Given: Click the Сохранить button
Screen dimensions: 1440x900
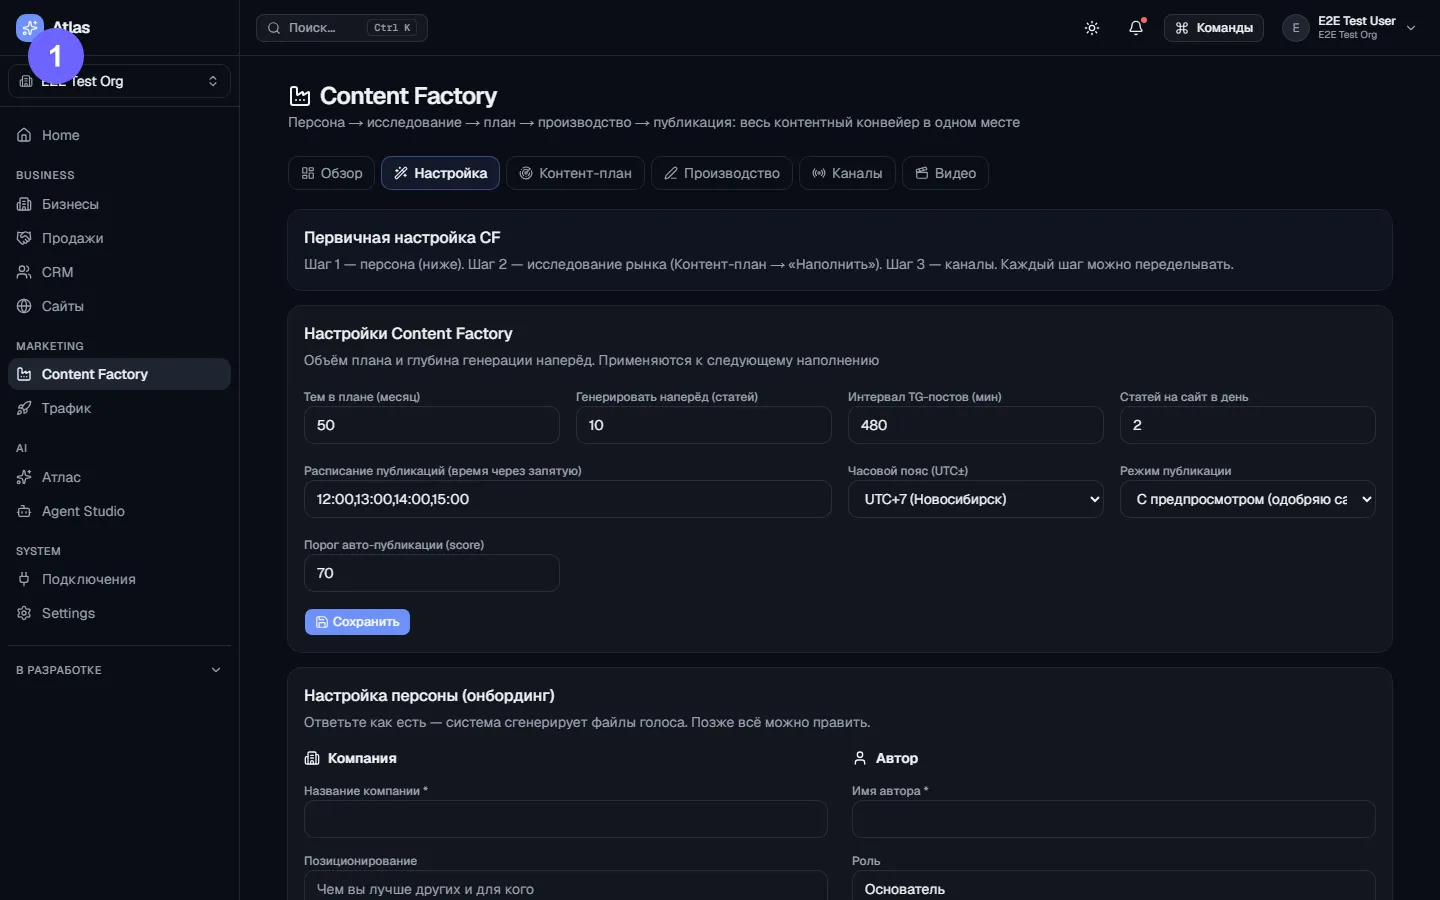Looking at the screenshot, I should point(357,622).
